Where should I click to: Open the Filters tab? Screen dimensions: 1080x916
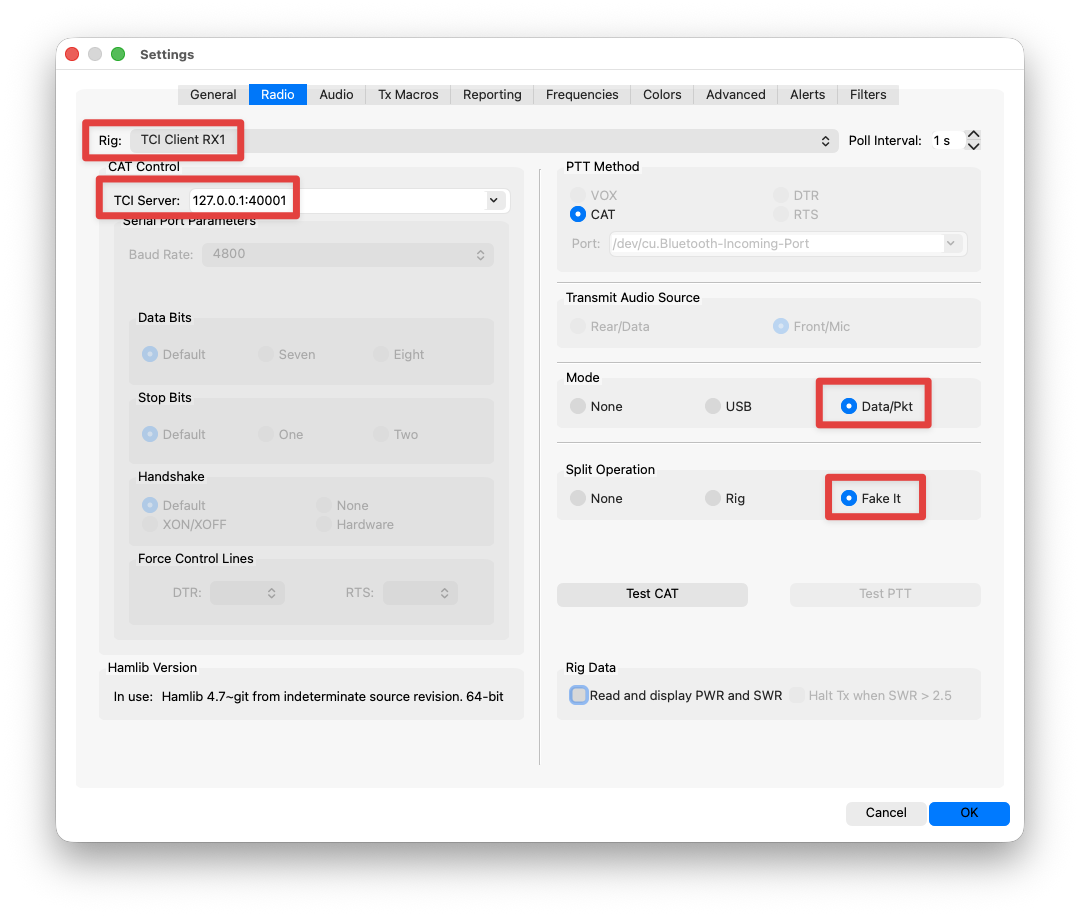[x=868, y=94]
